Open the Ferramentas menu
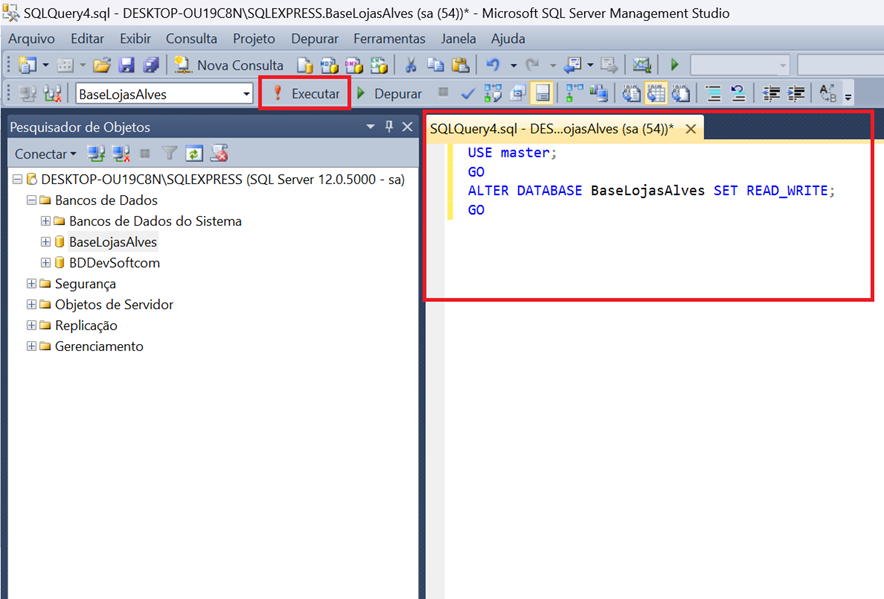 tap(389, 38)
